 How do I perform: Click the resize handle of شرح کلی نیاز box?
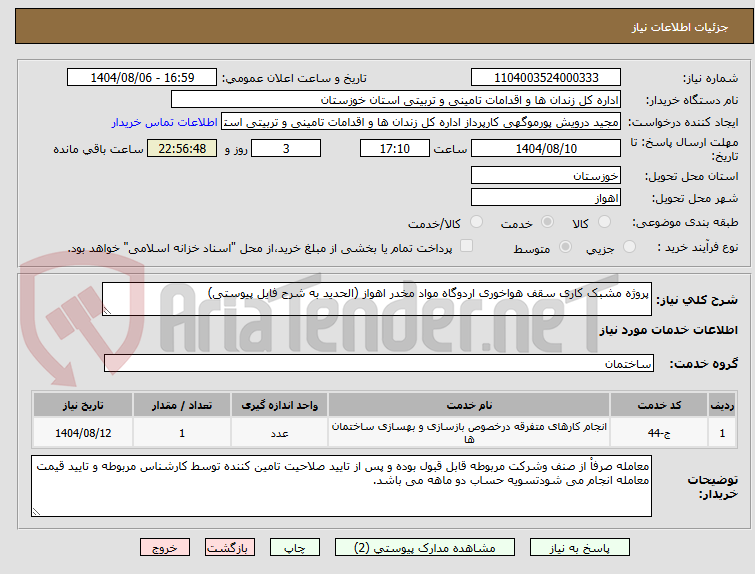107,311
